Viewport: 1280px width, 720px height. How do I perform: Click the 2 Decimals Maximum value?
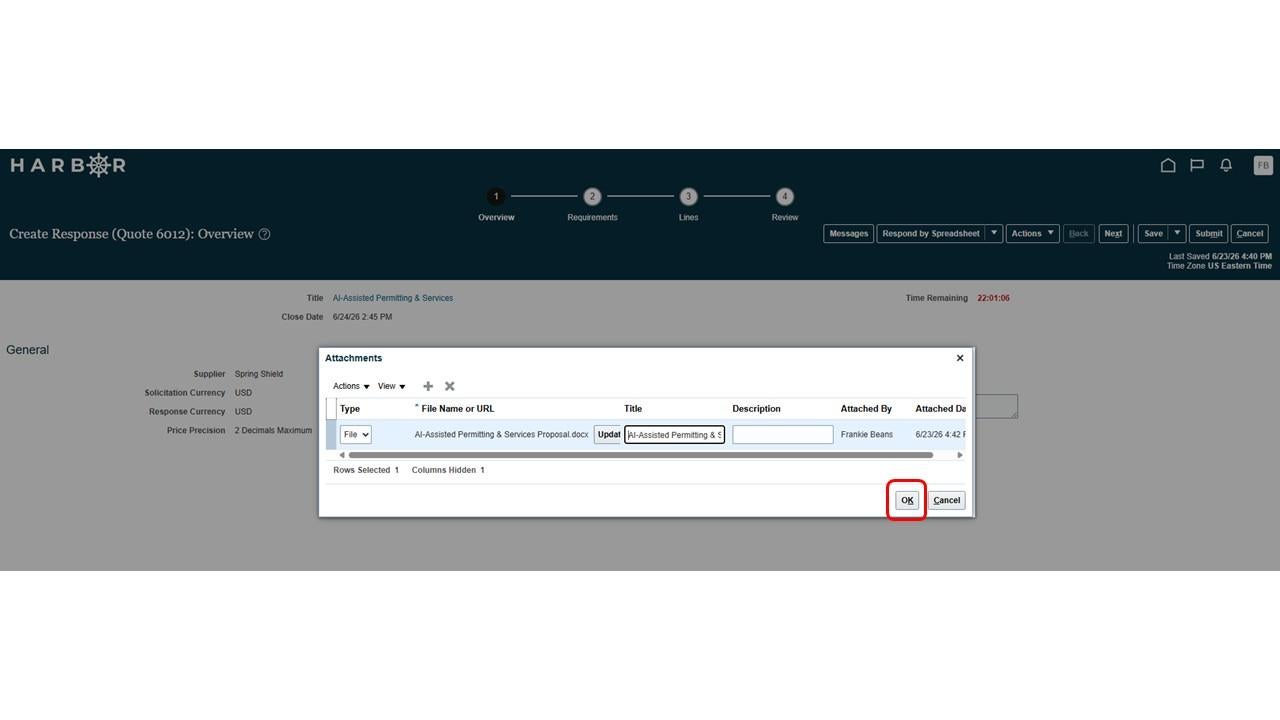[x=273, y=431]
